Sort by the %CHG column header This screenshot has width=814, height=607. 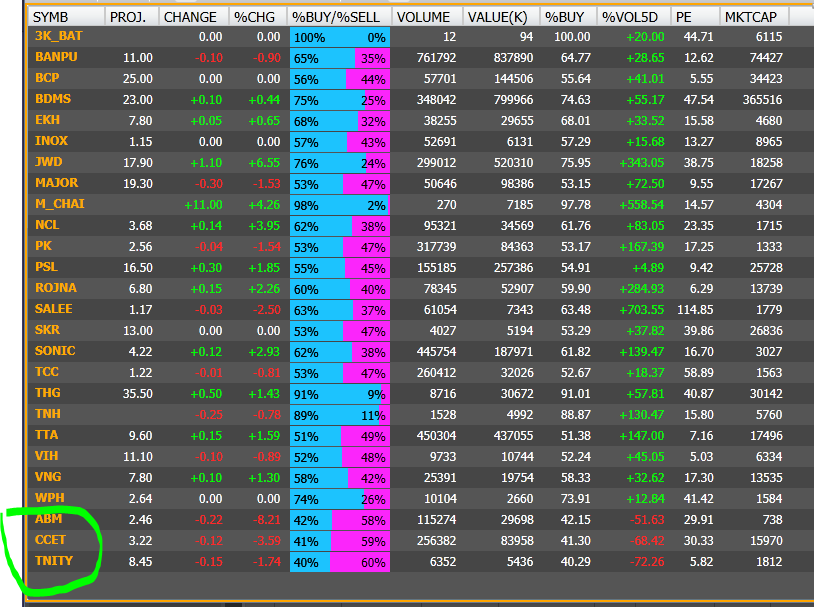point(258,17)
